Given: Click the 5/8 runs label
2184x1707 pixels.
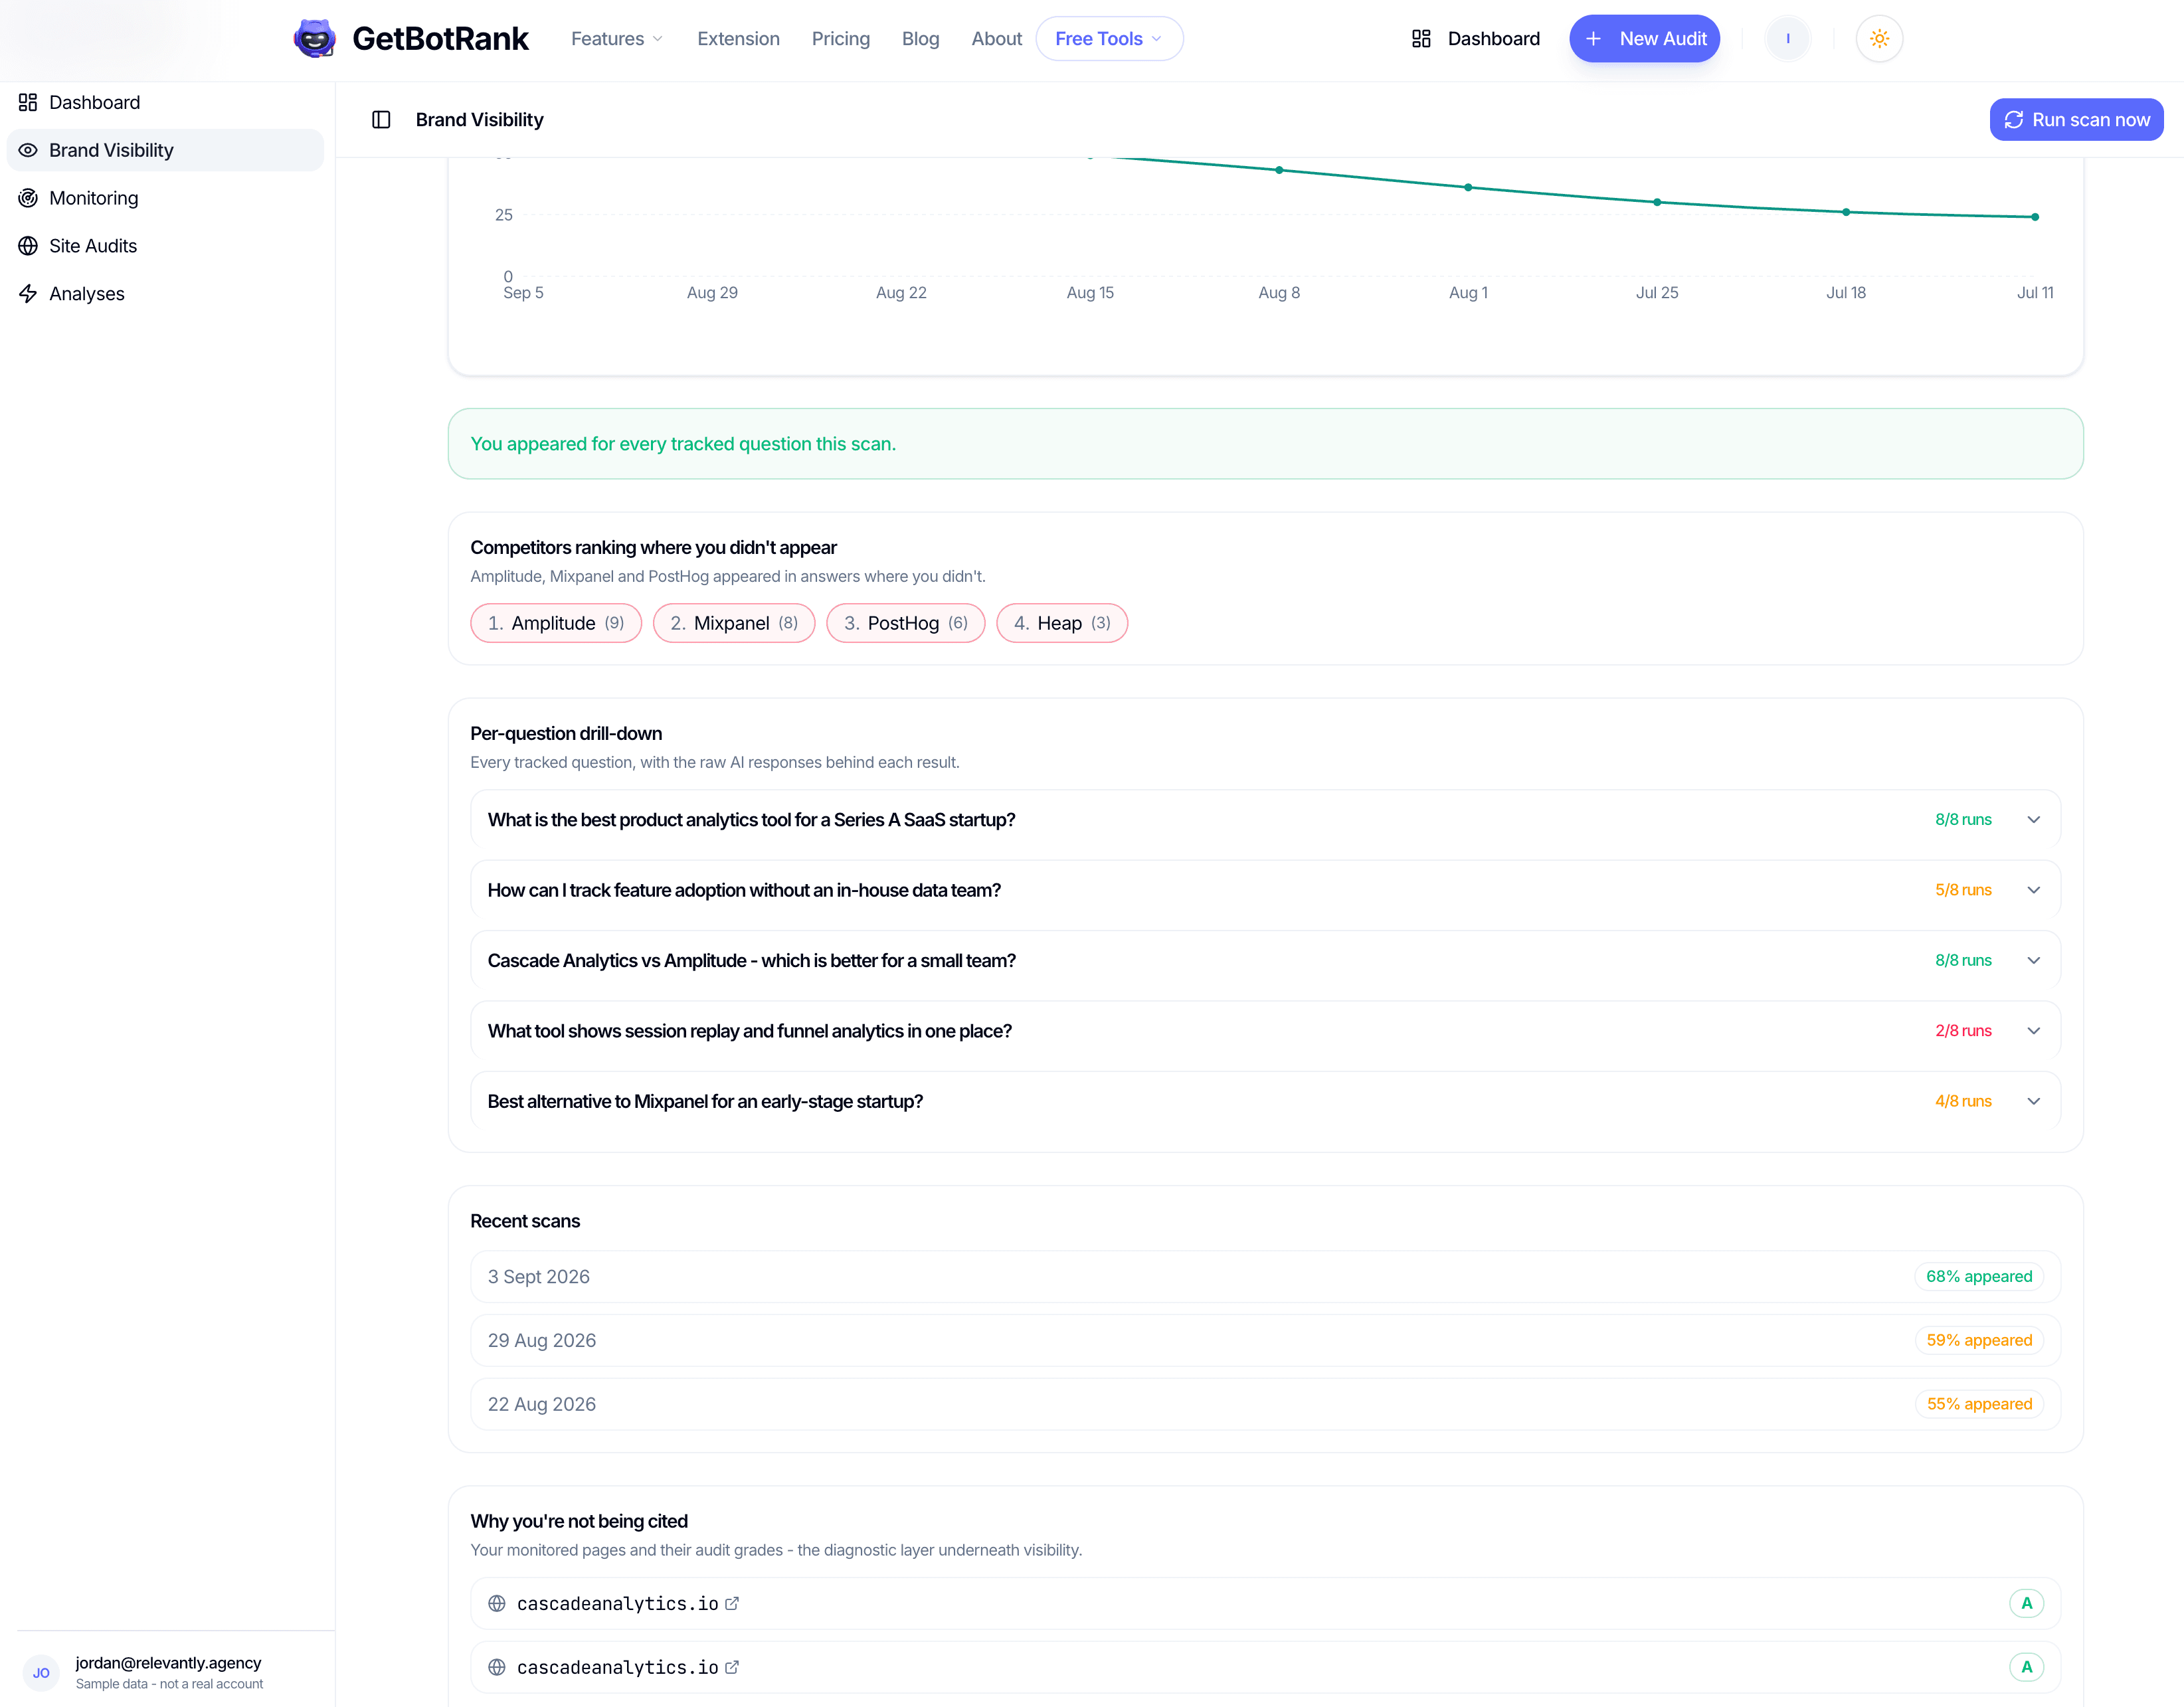Looking at the screenshot, I should click(1963, 890).
